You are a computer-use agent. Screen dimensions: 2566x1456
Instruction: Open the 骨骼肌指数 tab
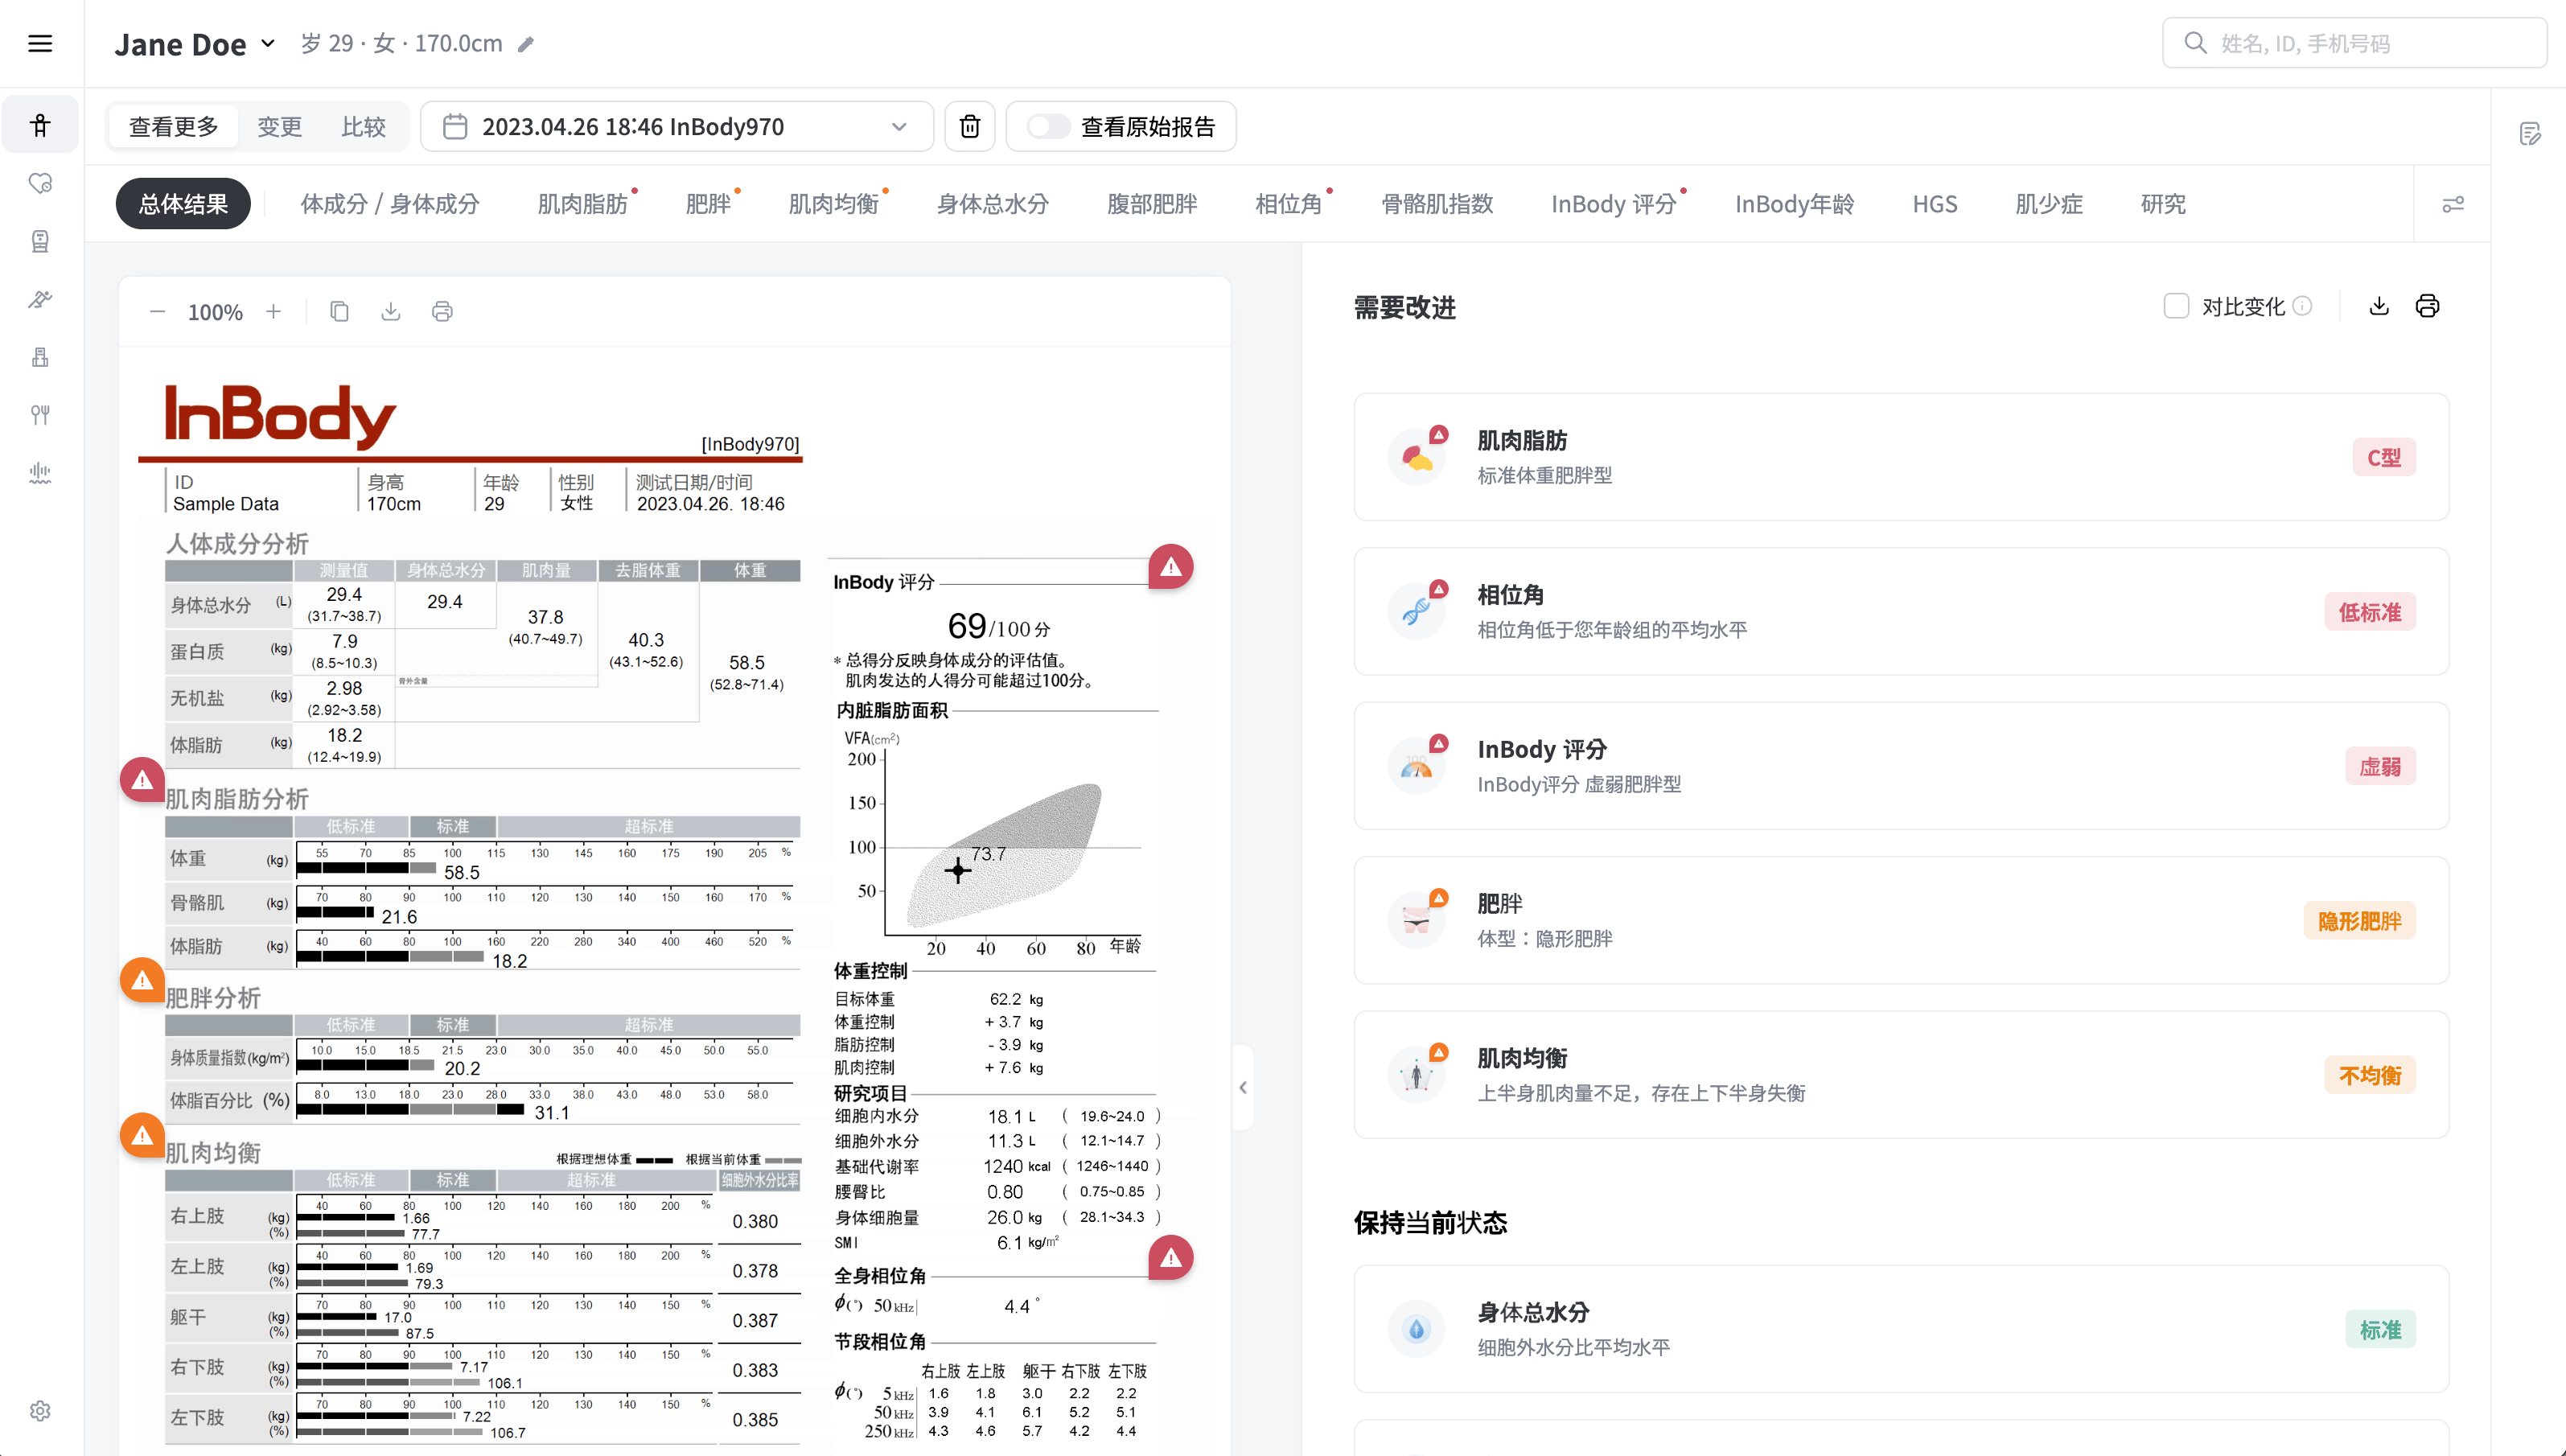(x=1437, y=204)
